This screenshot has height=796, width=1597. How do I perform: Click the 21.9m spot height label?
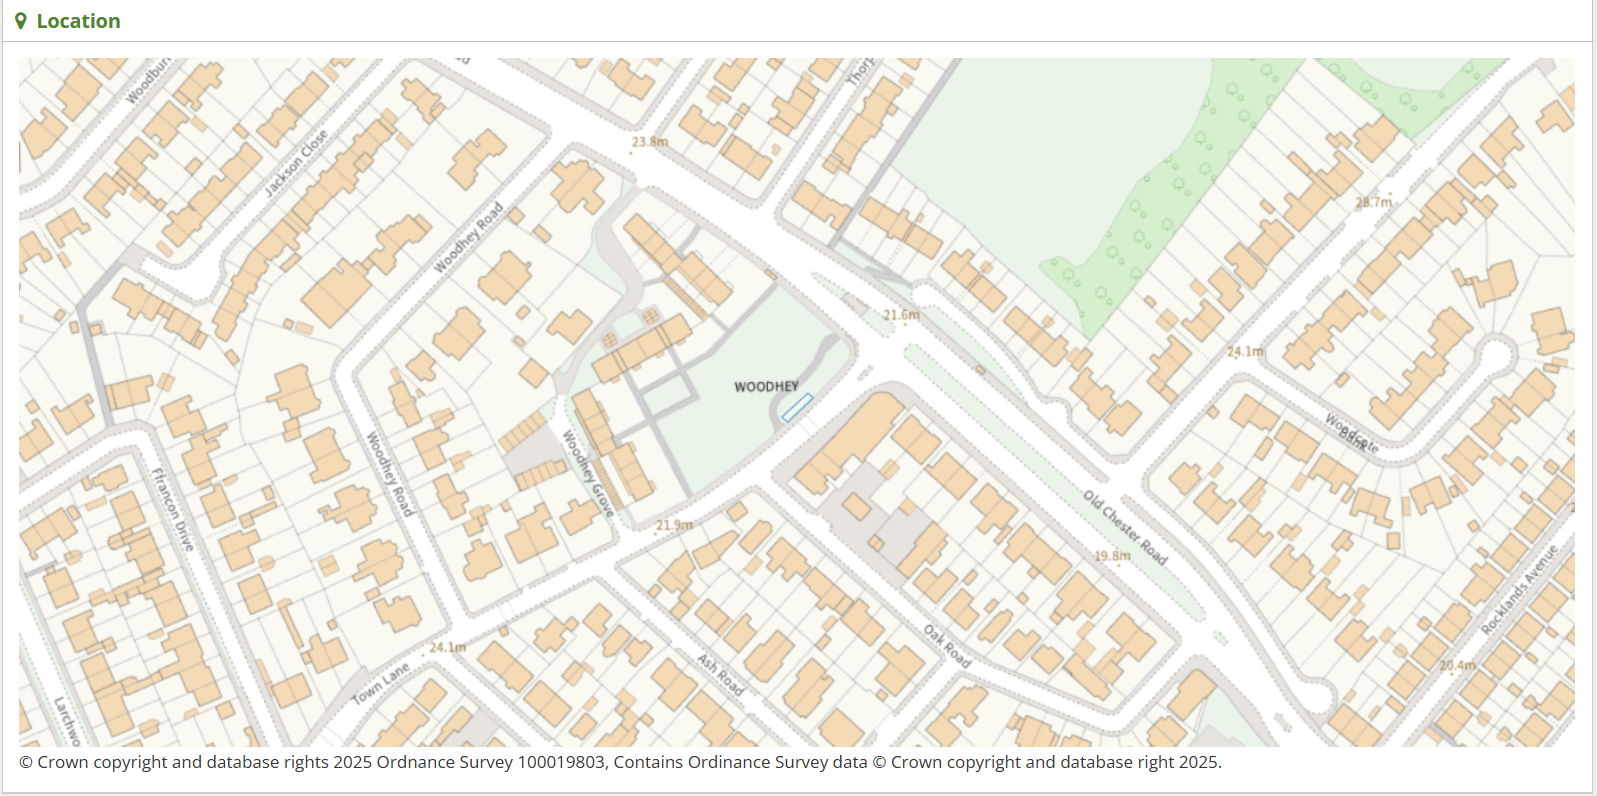tap(674, 525)
